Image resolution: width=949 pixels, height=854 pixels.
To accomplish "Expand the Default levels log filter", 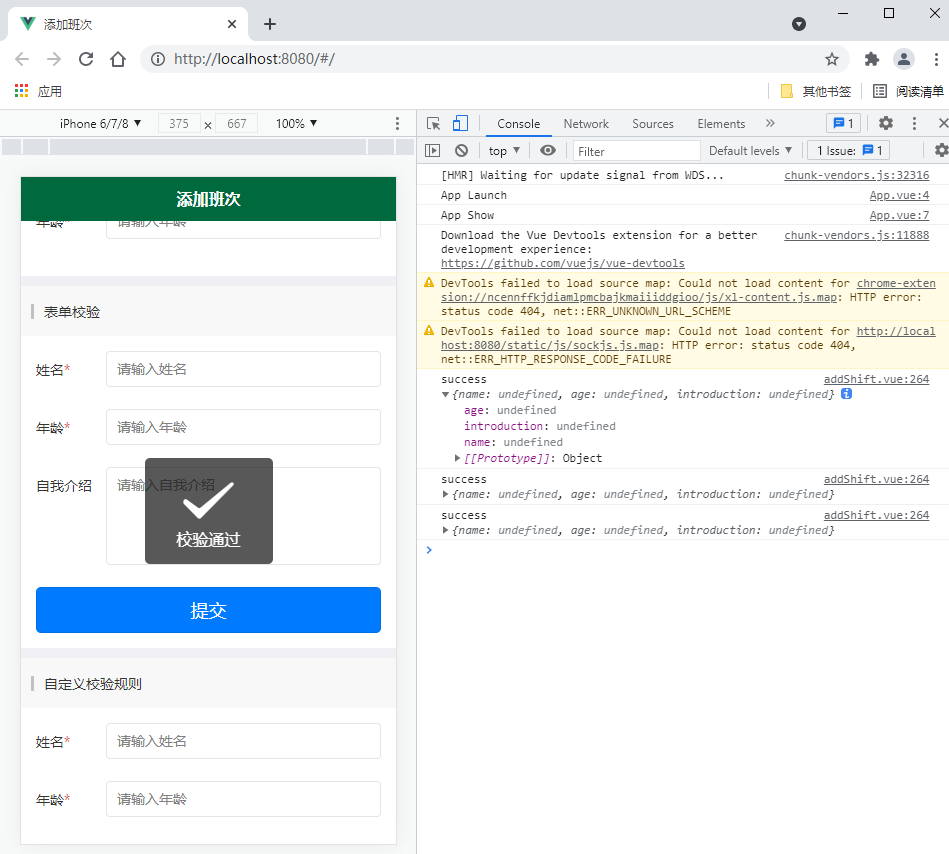I will click(750, 151).
